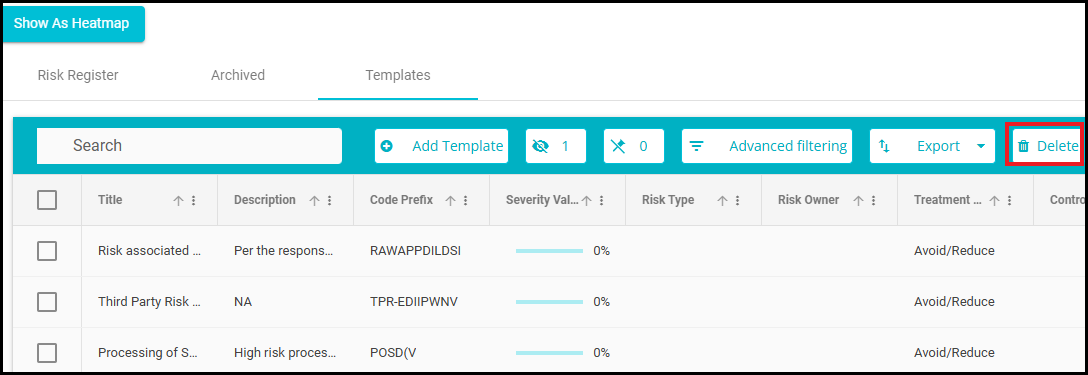Open Description column three-dot menu

tap(330, 201)
